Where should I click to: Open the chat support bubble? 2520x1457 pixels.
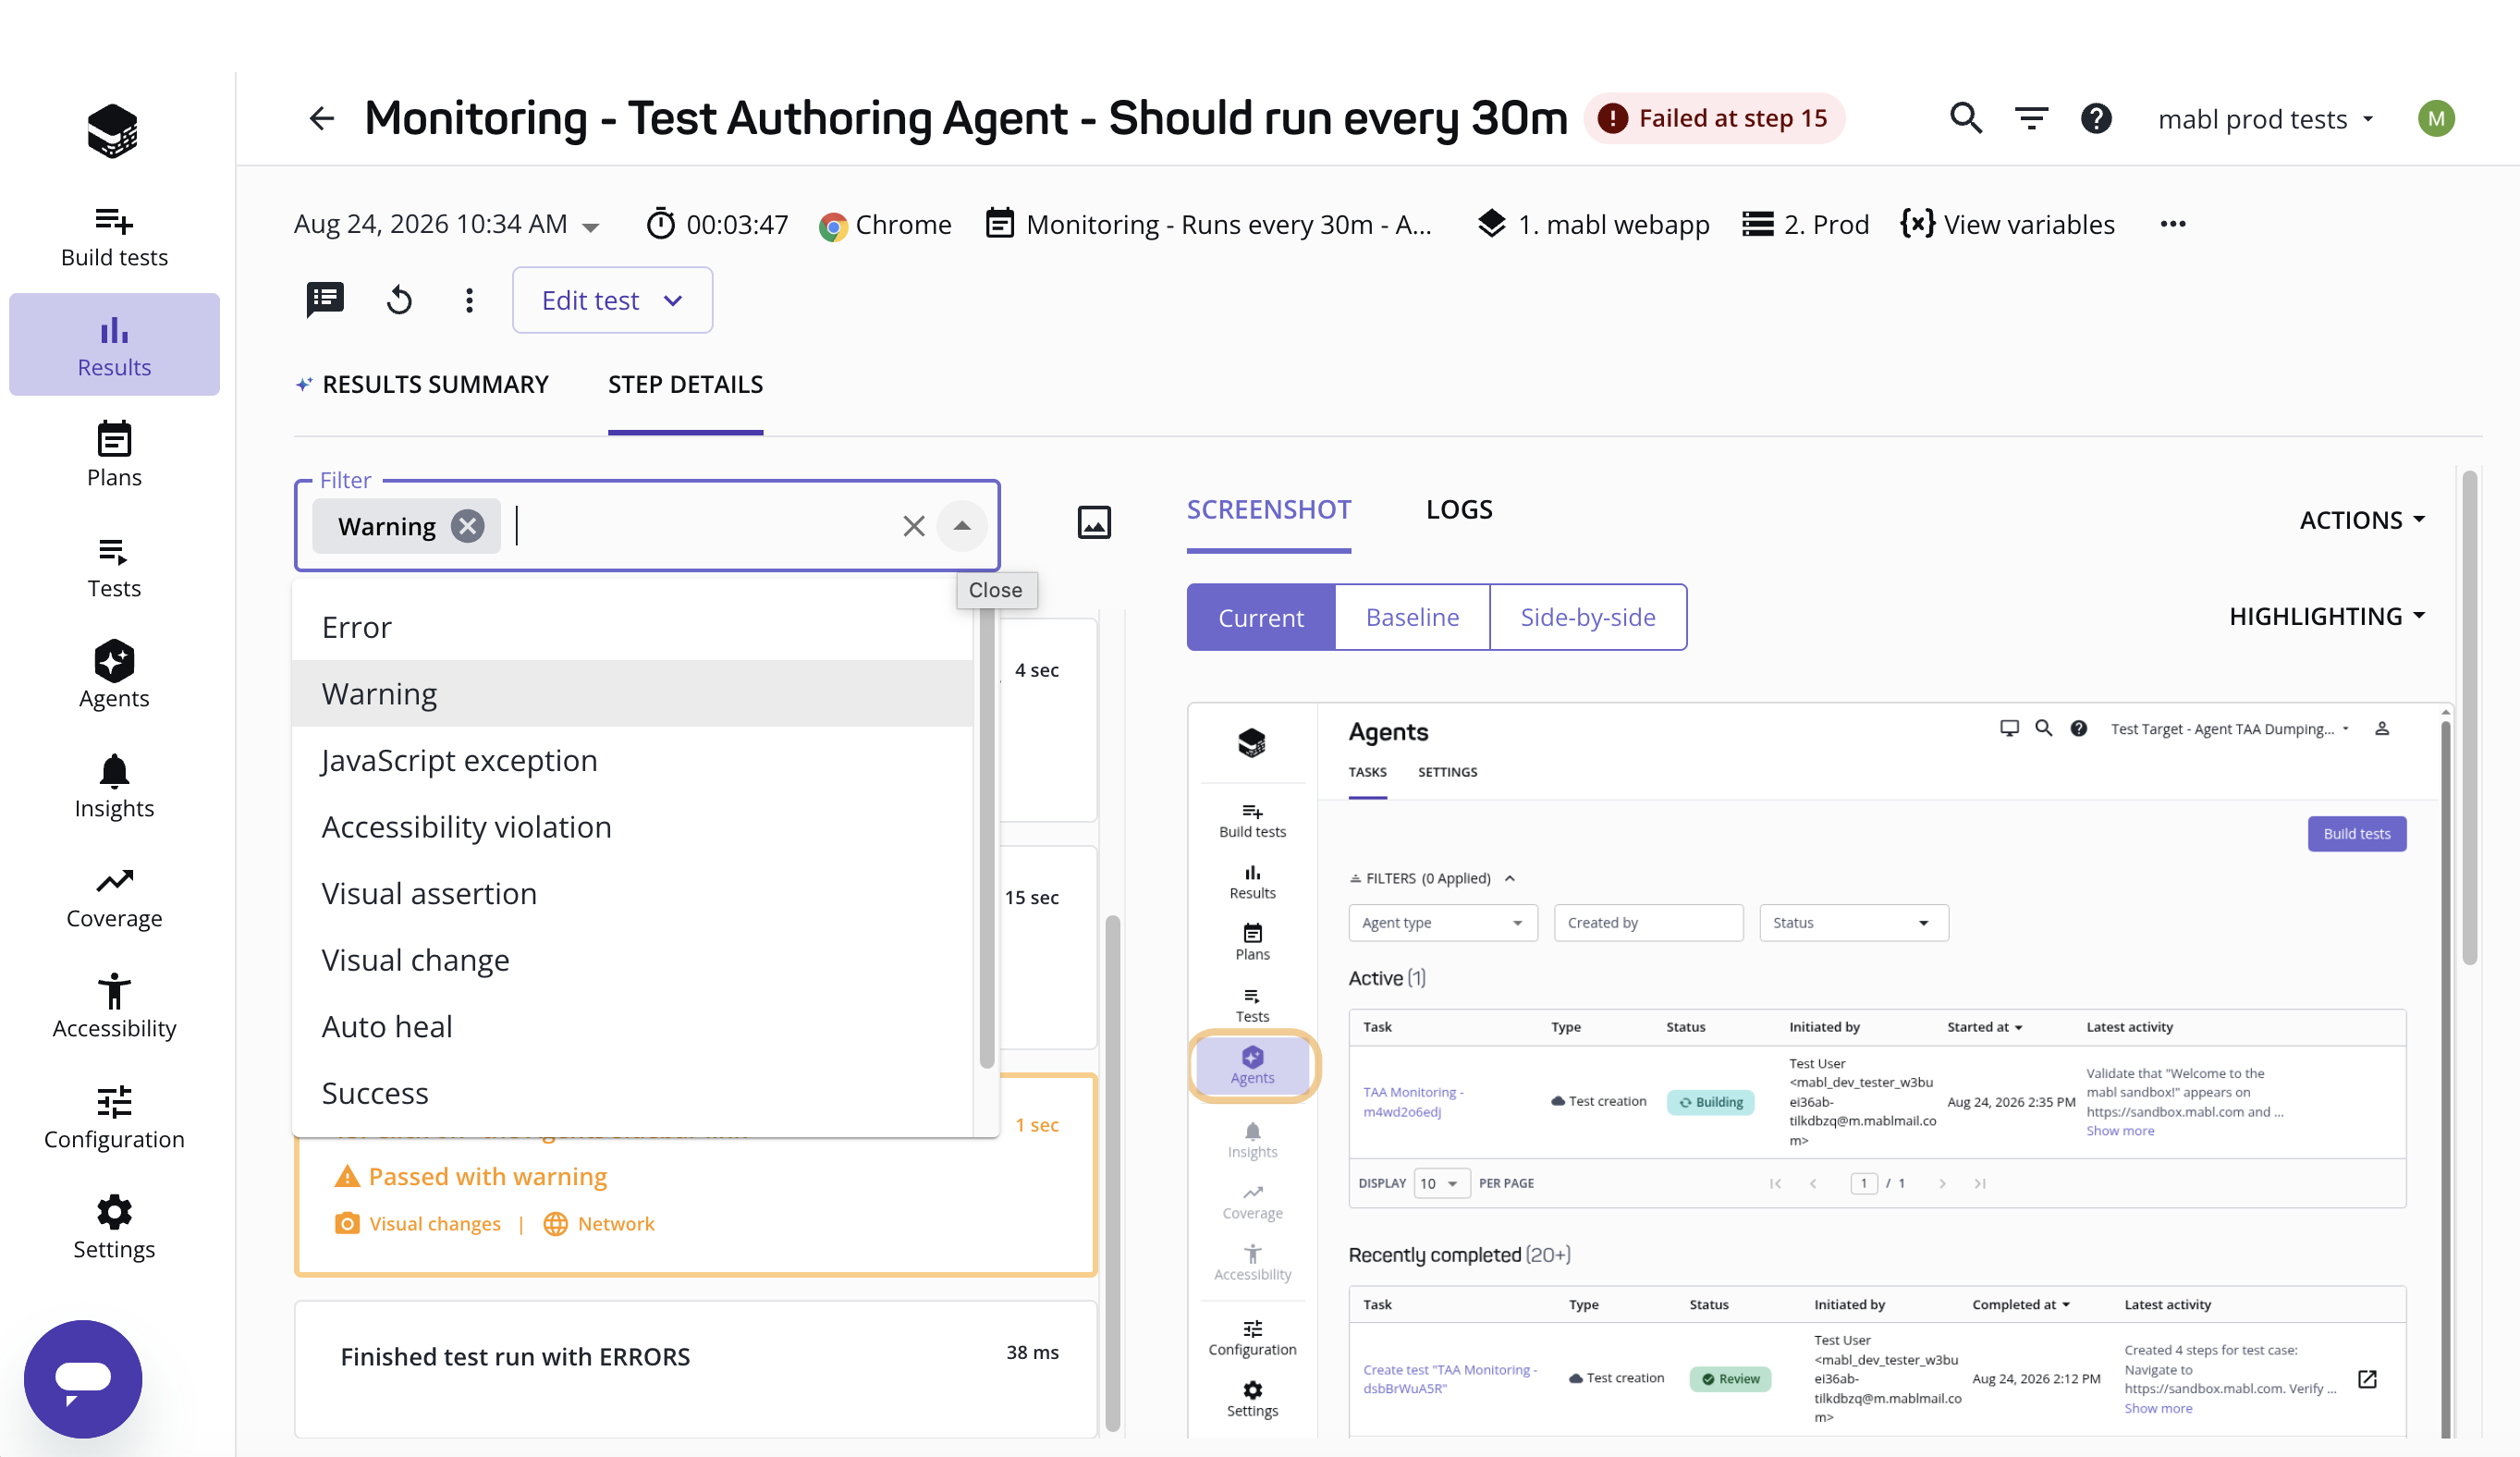tap(83, 1379)
